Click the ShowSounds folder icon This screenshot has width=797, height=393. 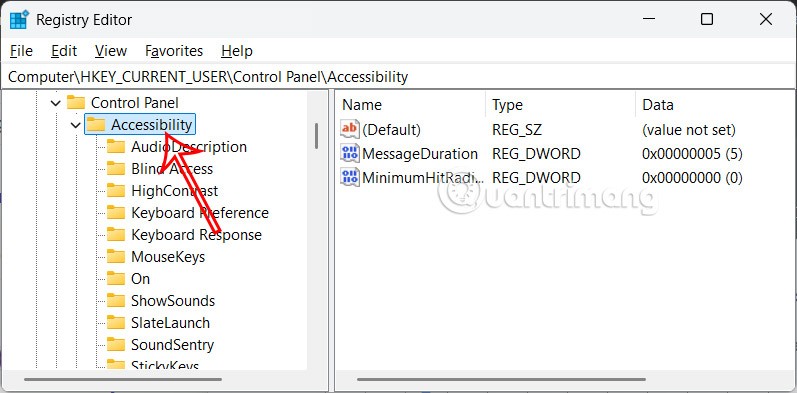[116, 300]
